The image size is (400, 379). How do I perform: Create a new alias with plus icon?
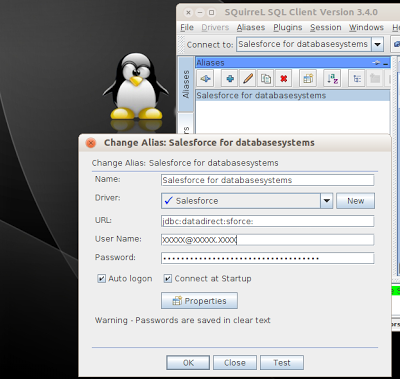pos(230,79)
